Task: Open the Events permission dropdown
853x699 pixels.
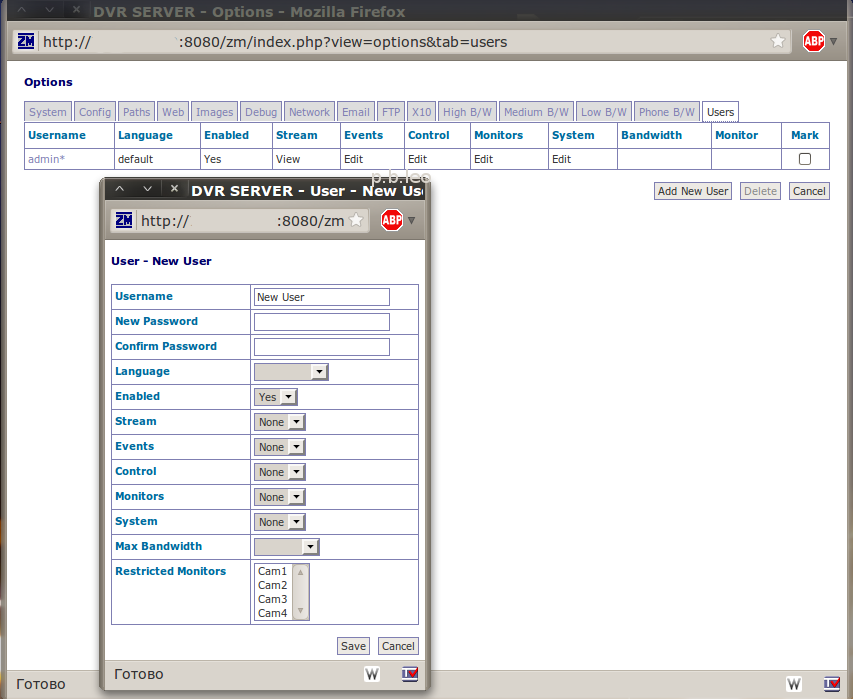Action: tap(280, 447)
